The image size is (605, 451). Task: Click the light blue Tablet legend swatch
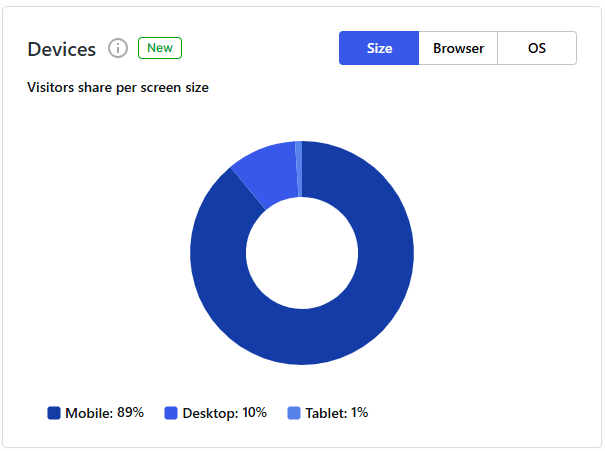pos(294,413)
